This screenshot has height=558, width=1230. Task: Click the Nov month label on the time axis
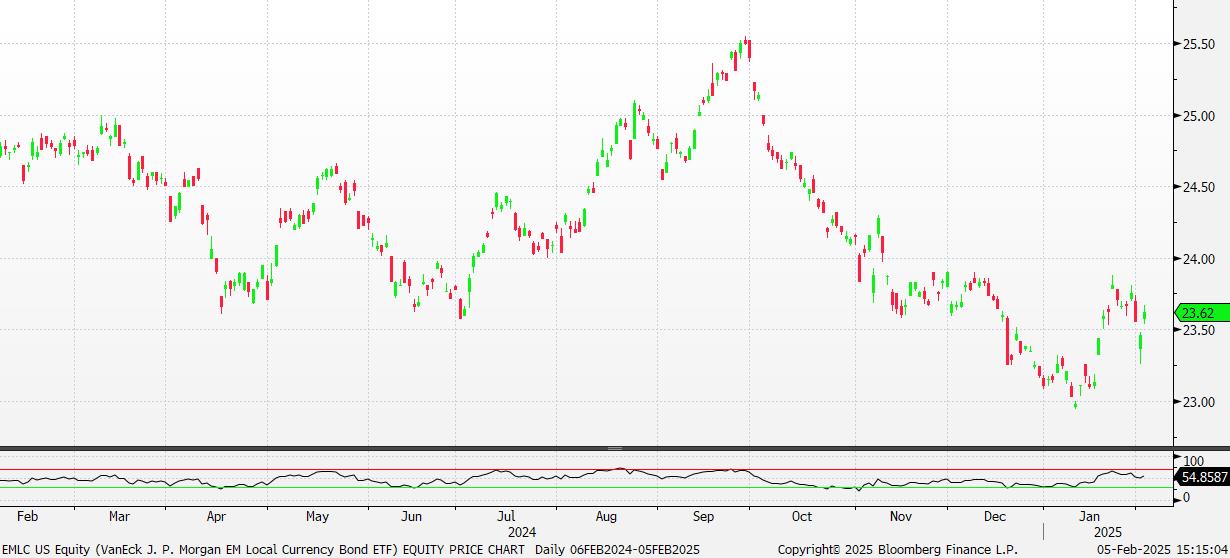tap(901, 517)
